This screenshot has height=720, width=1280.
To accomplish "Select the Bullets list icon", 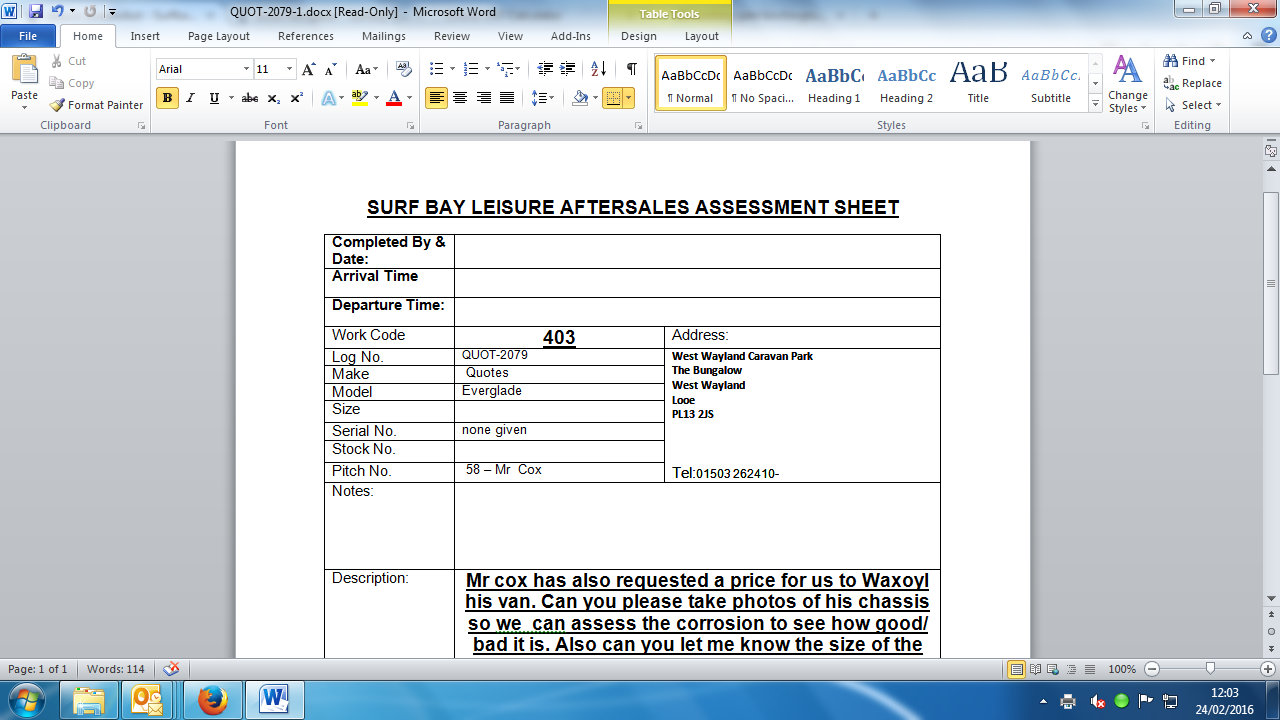I will click(436, 69).
